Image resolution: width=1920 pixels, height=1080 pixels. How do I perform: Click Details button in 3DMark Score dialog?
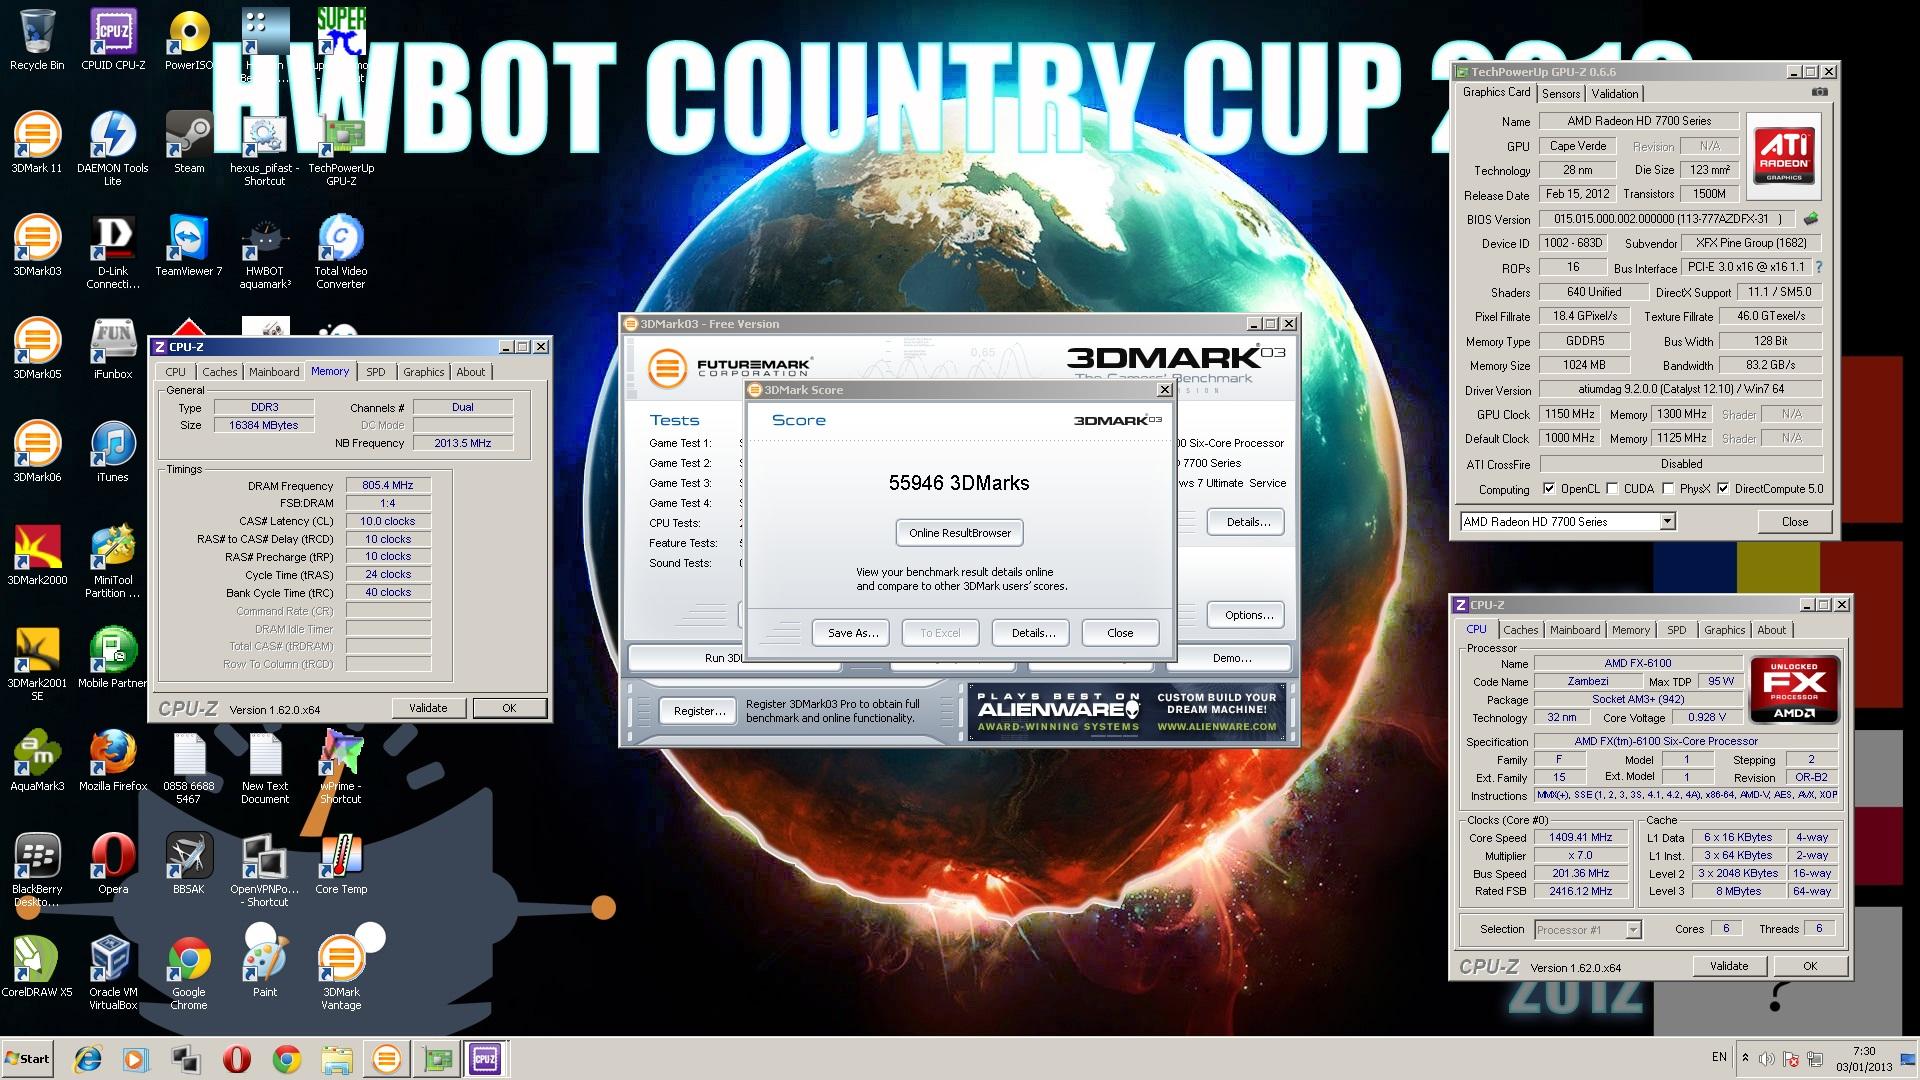point(1033,633)
